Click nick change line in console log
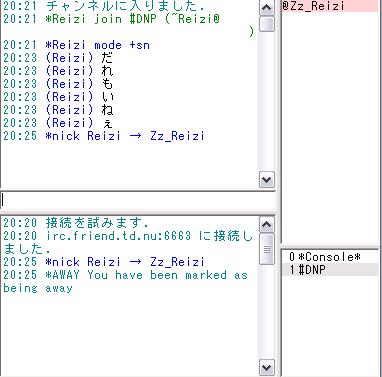Image resolution: width=382 pixels, height=377 pixels. (104, 262)
